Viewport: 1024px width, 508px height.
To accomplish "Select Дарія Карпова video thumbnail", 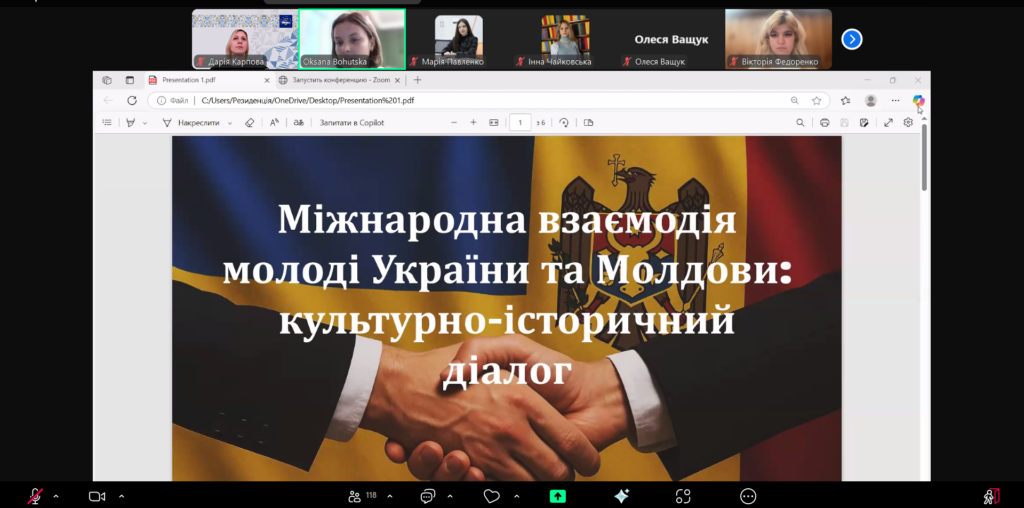I will tap(245, 39).
